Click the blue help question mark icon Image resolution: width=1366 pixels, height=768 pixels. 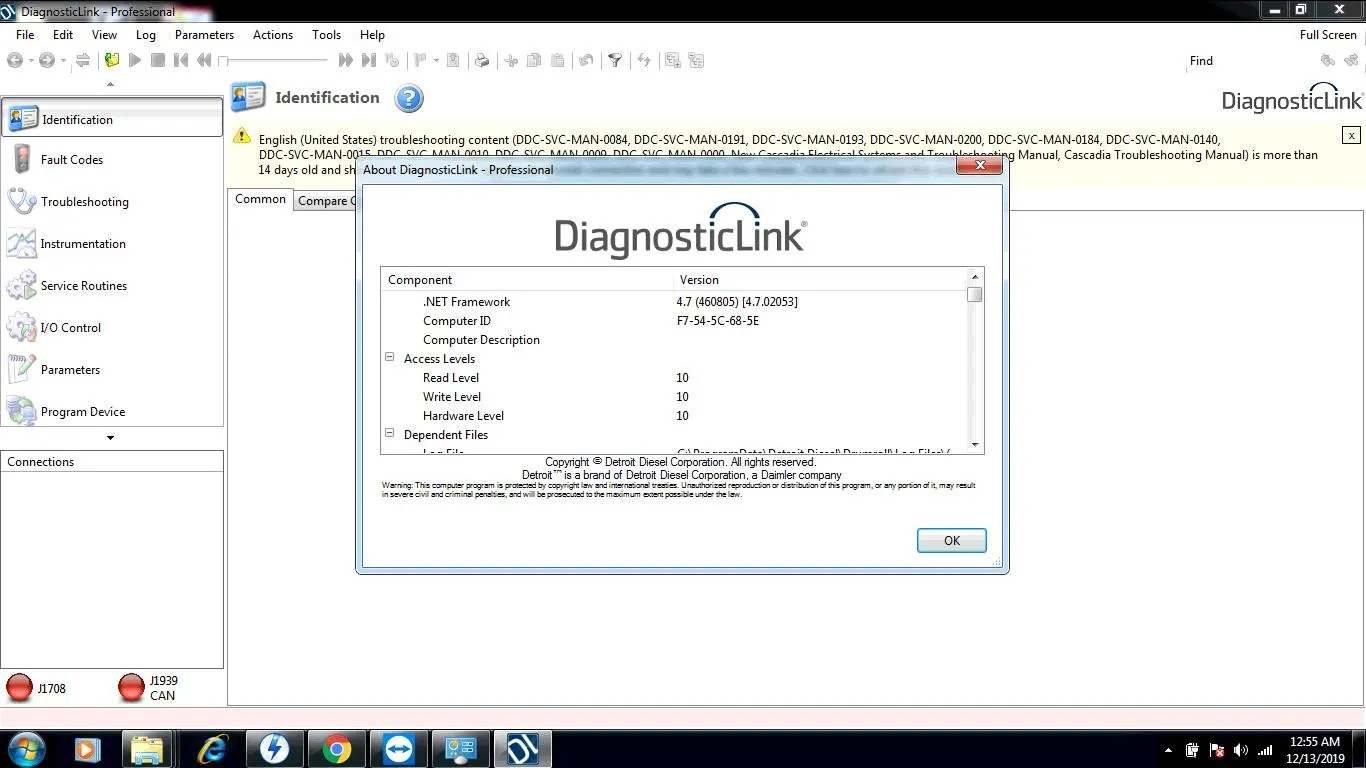[x=409, y=98]
